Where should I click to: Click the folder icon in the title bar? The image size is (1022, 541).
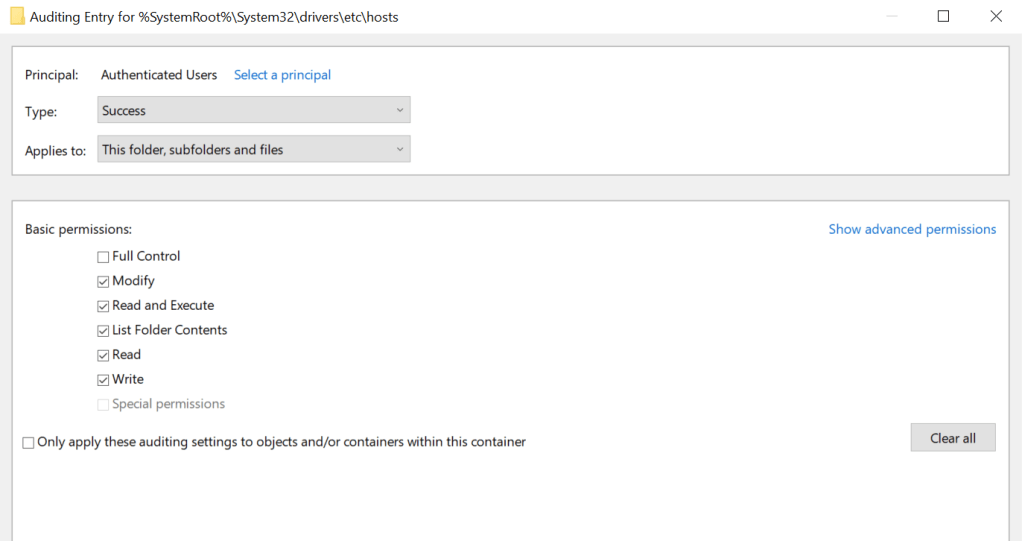(17, 17)
